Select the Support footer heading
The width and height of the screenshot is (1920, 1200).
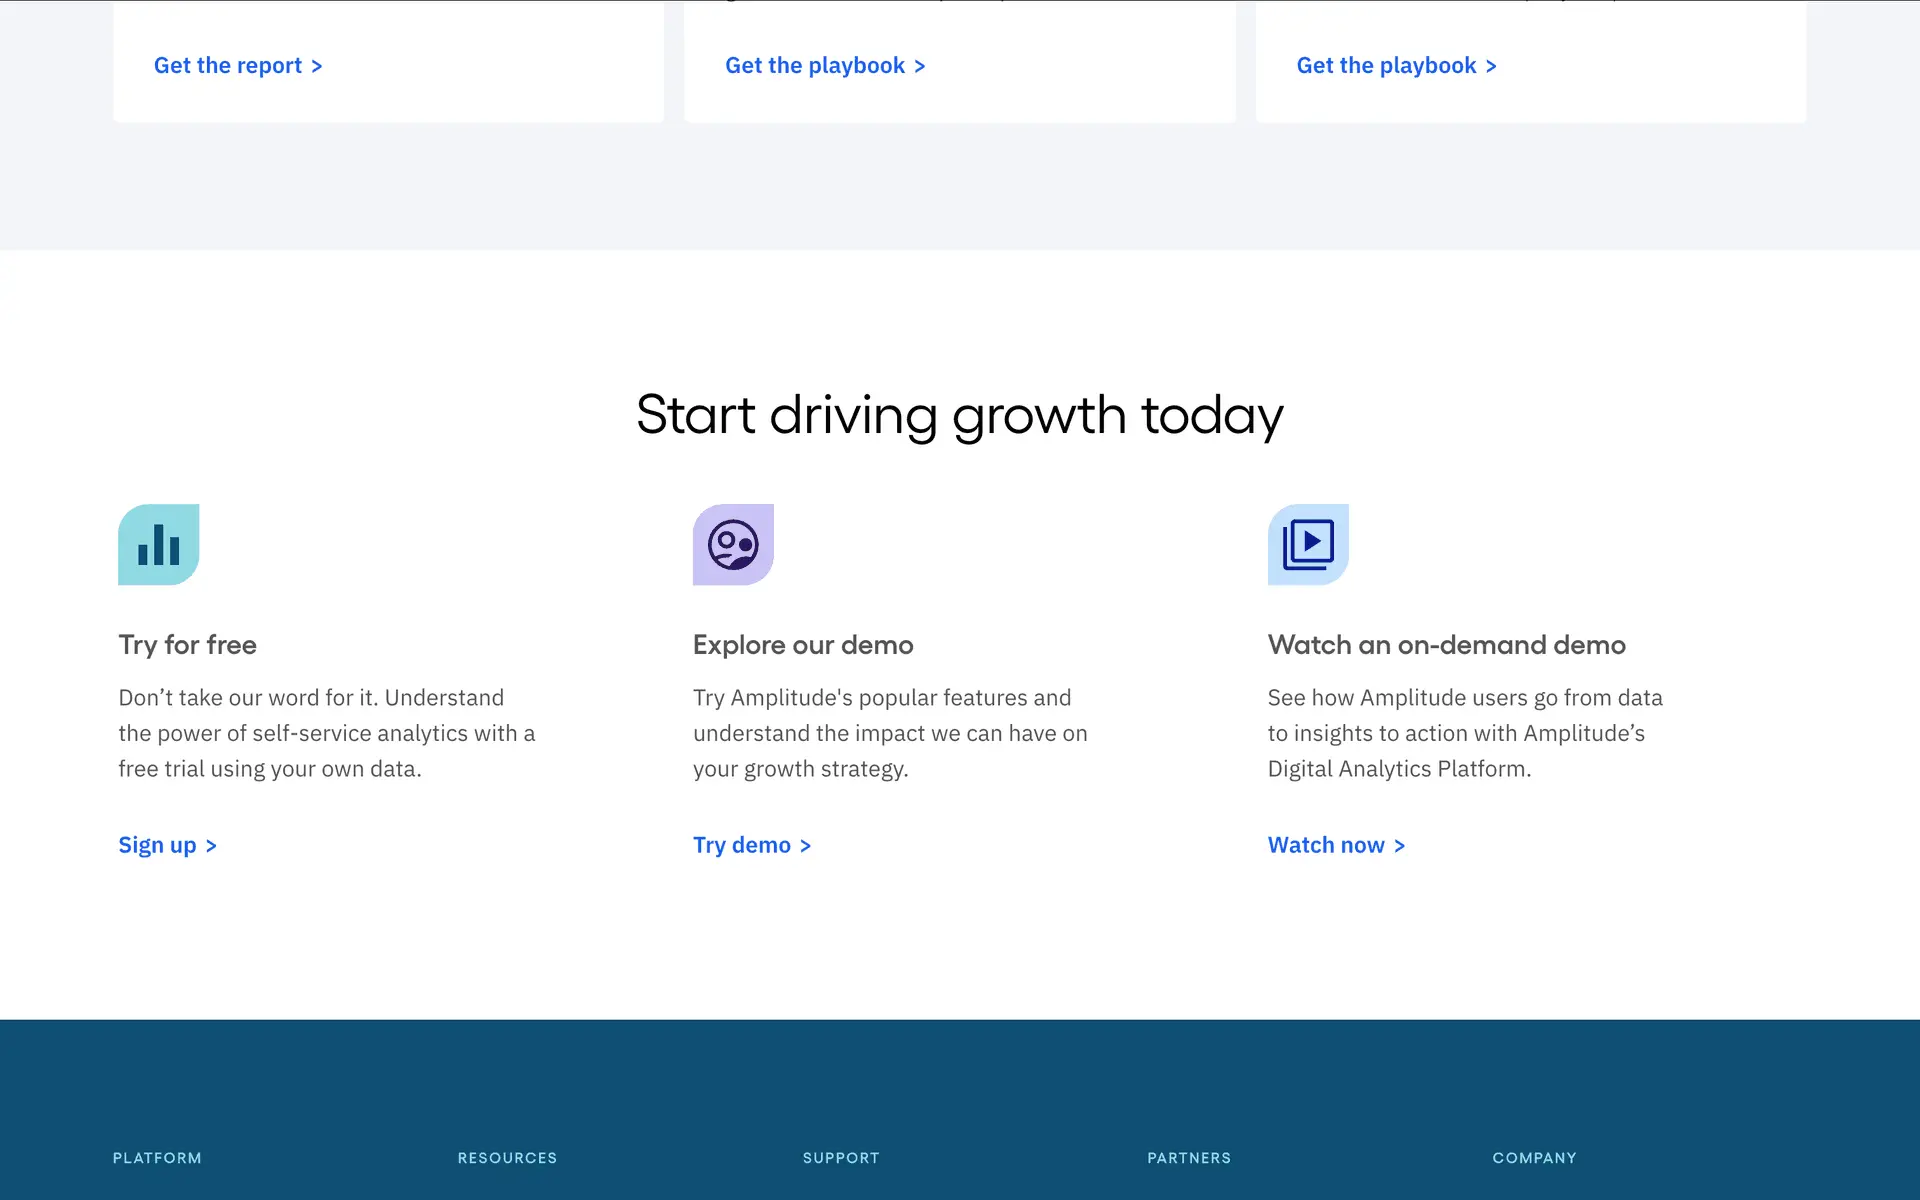[x=841, y=1158]
